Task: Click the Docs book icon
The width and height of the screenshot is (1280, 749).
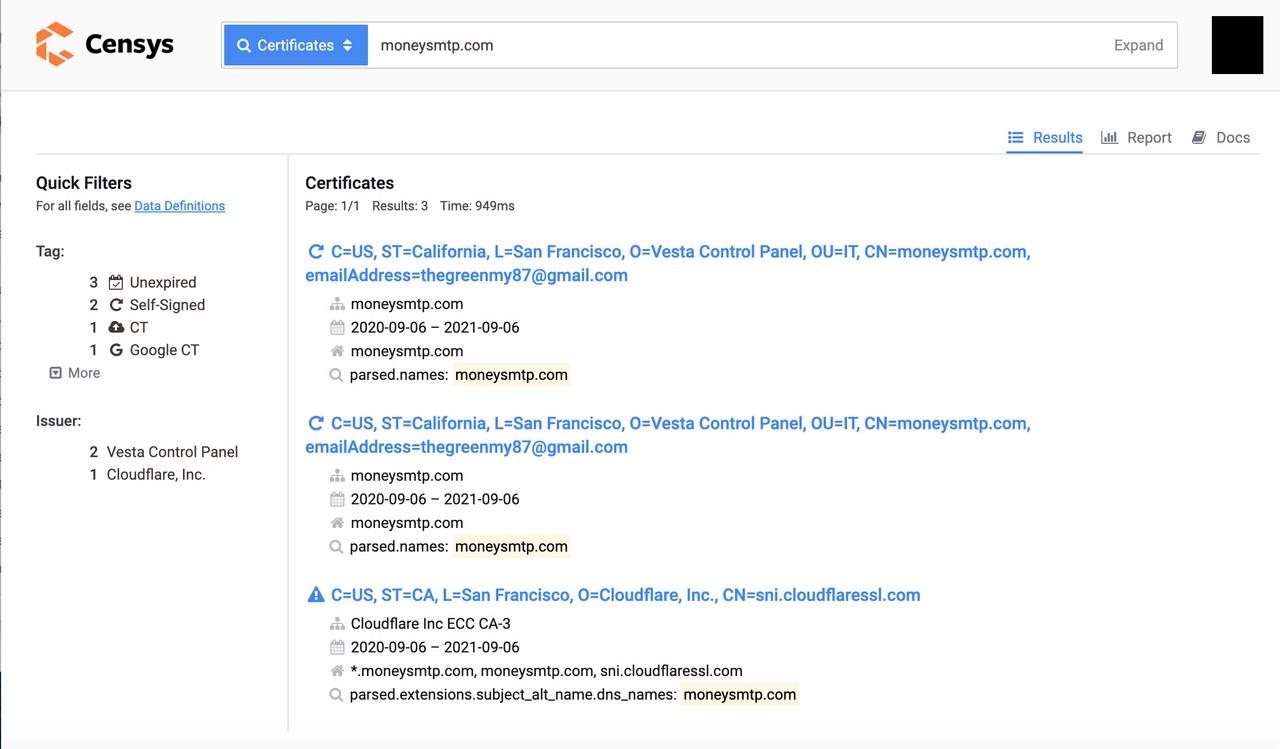Action: [1198, 137]
